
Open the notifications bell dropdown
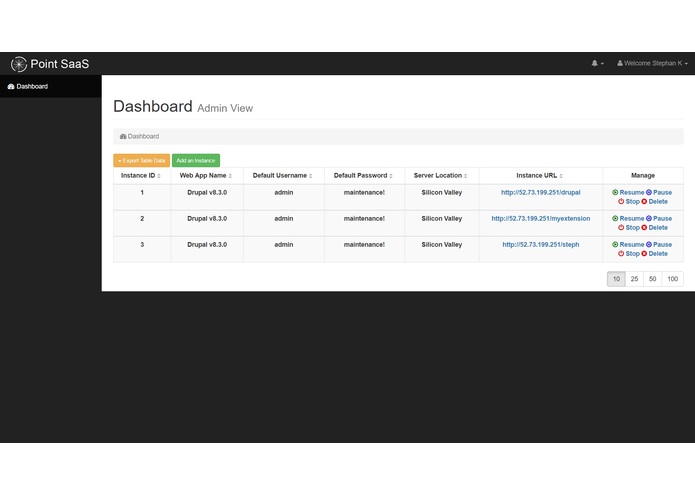click(597, 63)
